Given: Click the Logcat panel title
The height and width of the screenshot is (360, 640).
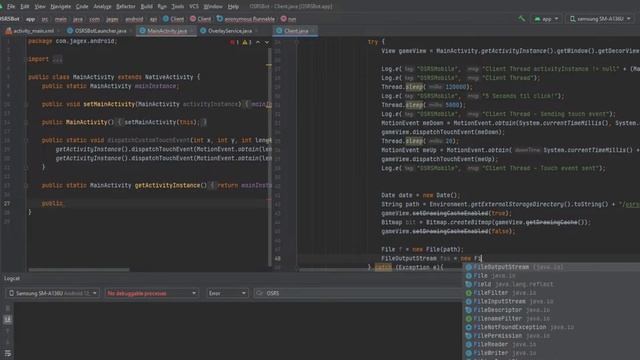Looking at the screenshot, I should coord(12,278).
